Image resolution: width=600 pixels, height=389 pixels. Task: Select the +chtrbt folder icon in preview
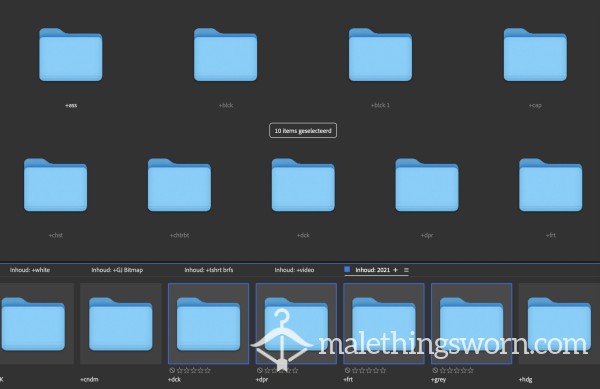click(x=179, y=185)
